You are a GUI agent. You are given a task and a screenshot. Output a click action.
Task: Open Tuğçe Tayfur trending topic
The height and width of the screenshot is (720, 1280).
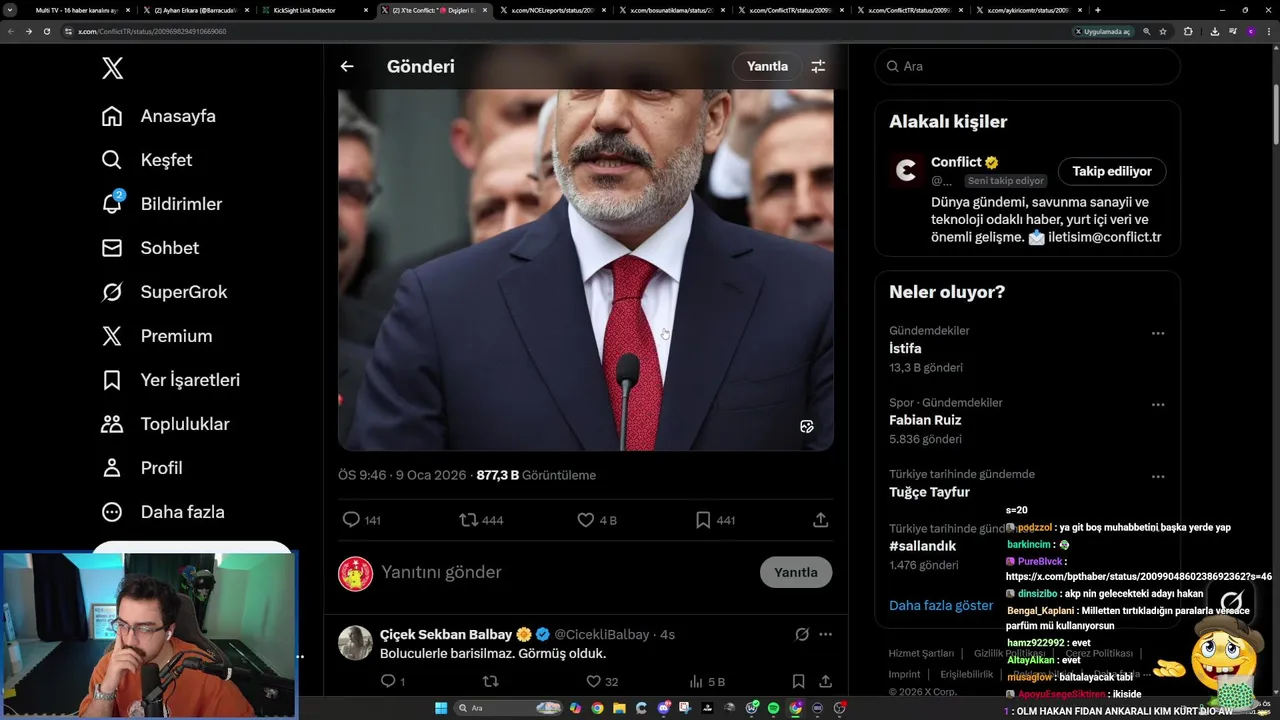coord(929,492)
